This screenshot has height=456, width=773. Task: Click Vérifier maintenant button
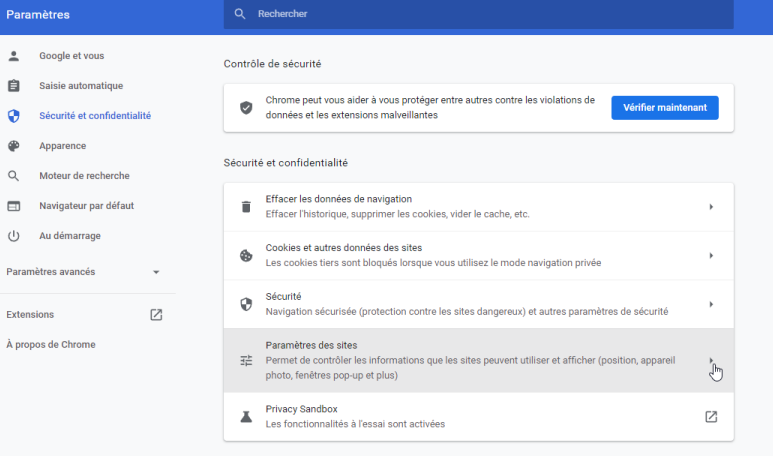[664, 108]
